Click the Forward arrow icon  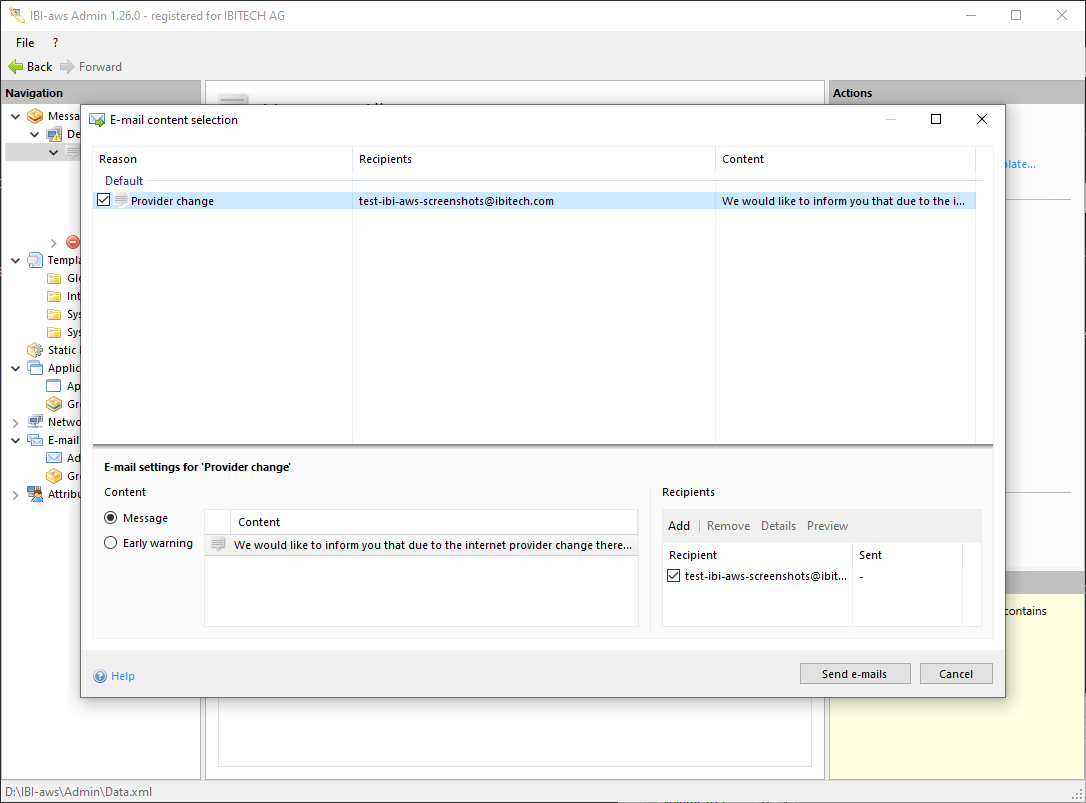[67, 67]
